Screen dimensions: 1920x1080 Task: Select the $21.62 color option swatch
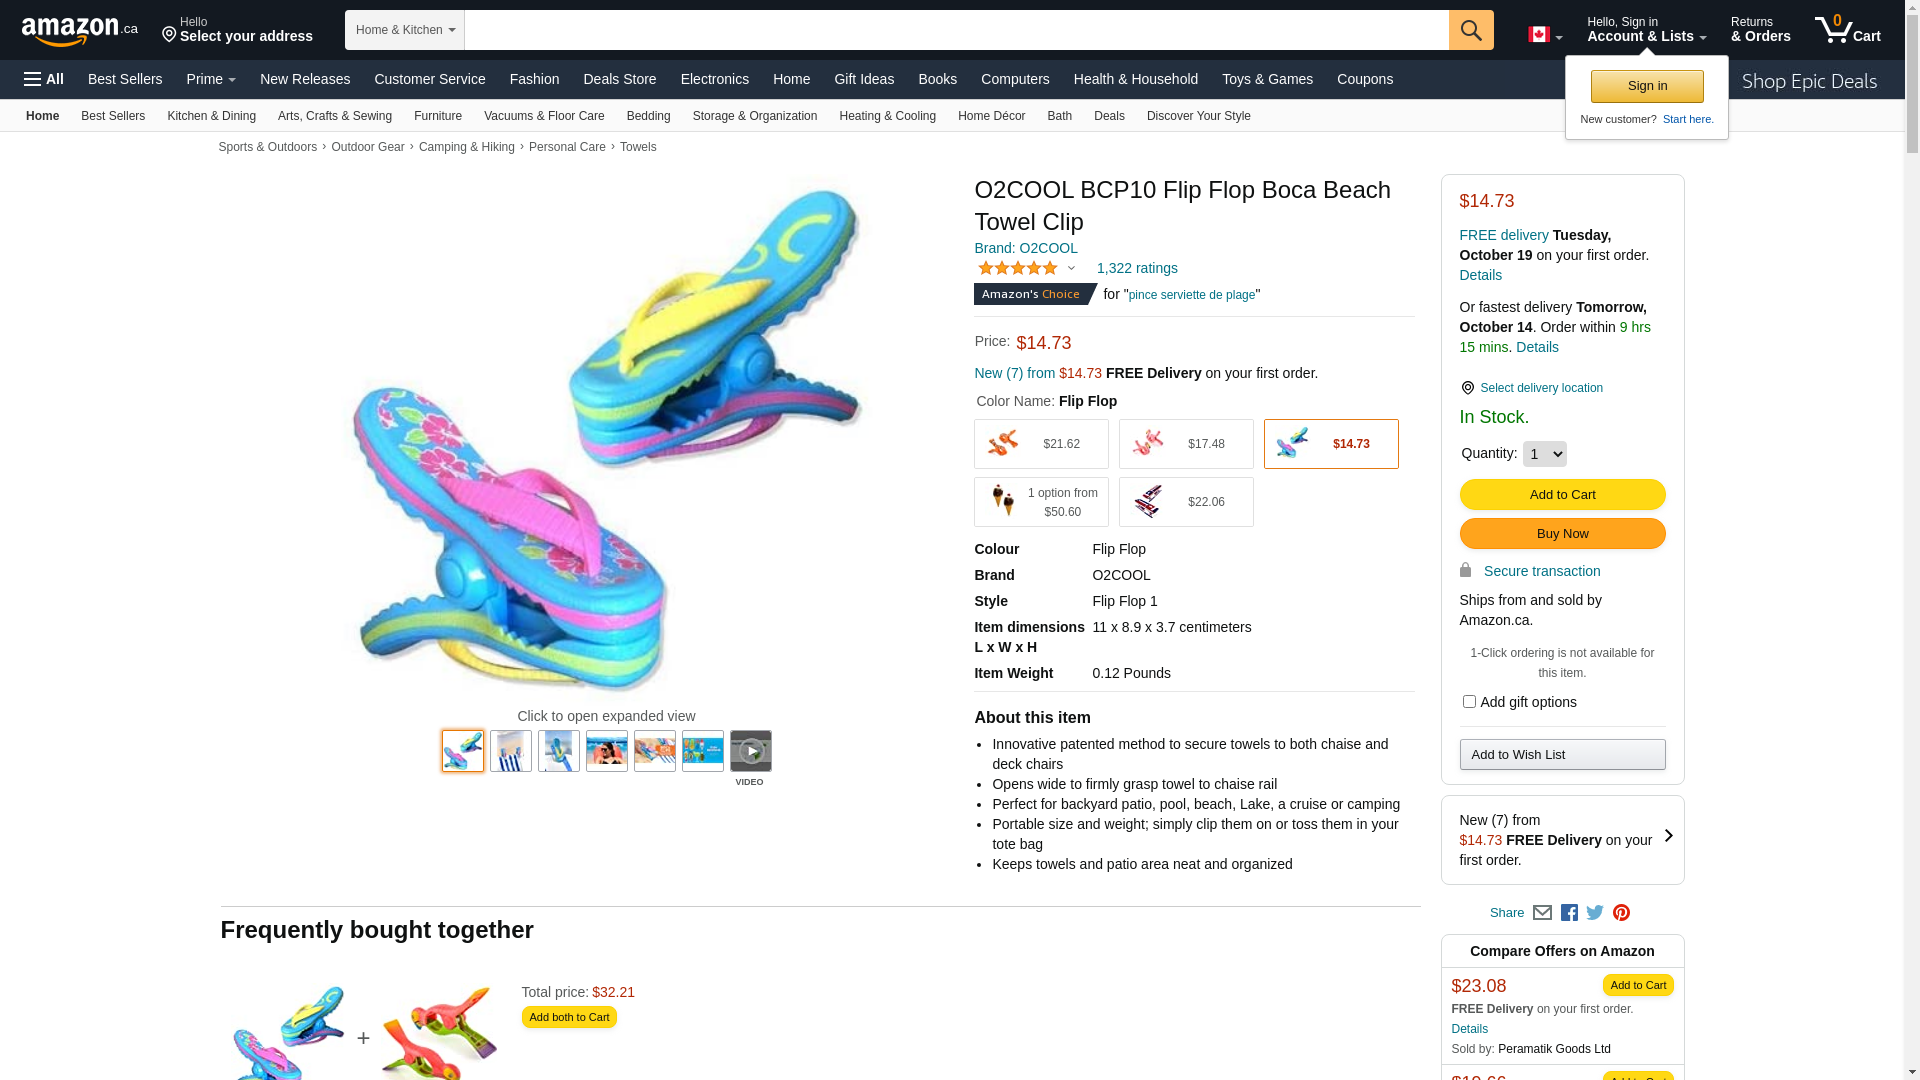(1041, 444)
